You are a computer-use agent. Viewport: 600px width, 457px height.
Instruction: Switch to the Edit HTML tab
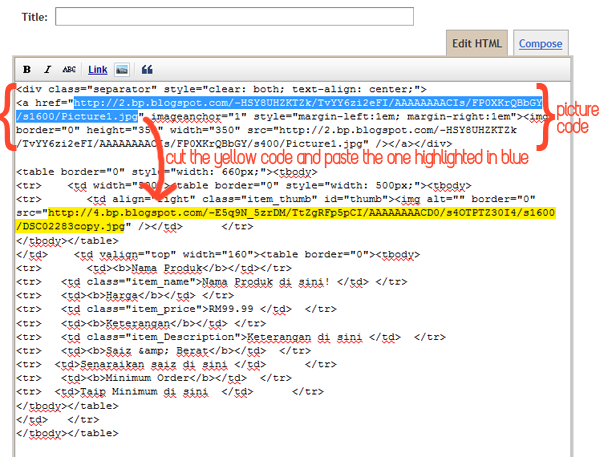(x=477, y=43)
